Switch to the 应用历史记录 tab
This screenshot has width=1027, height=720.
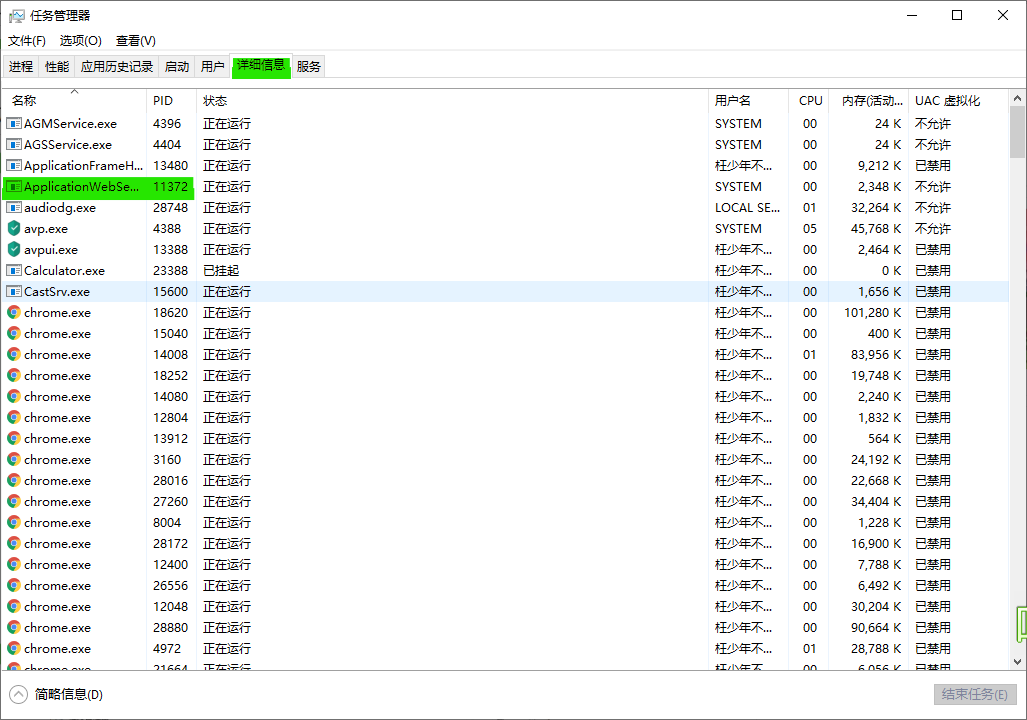point(117,66)
